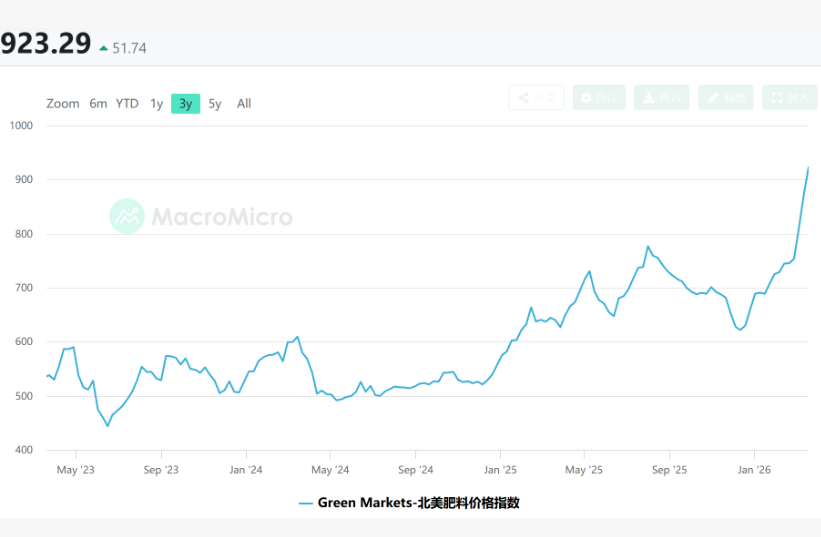Click the share (分享) button
821x537 pixels.
[537, 97]
